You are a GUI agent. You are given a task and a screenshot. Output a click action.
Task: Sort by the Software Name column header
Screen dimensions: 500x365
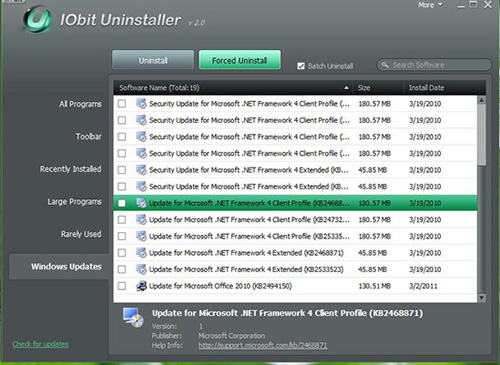233,88
